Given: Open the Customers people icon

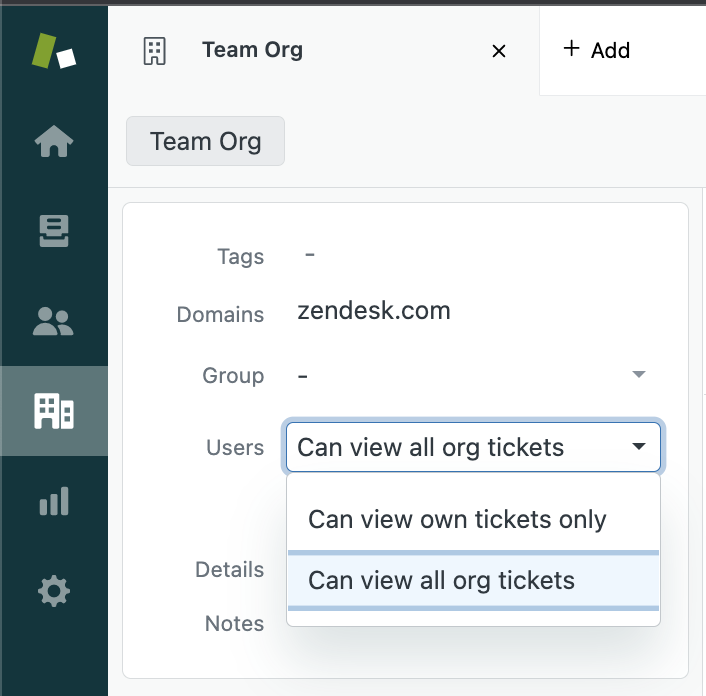Looking at the screenshot, I should click(x=54, y=321).
